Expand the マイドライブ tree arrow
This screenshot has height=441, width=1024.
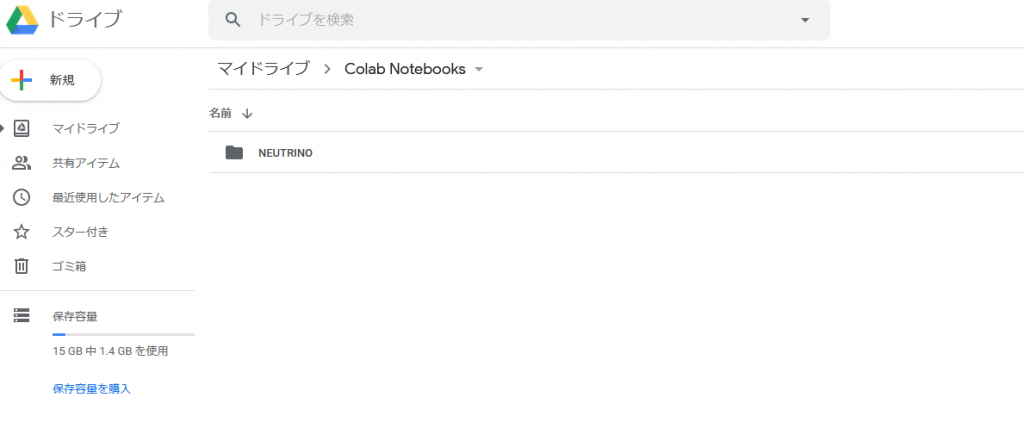[3, 128]
